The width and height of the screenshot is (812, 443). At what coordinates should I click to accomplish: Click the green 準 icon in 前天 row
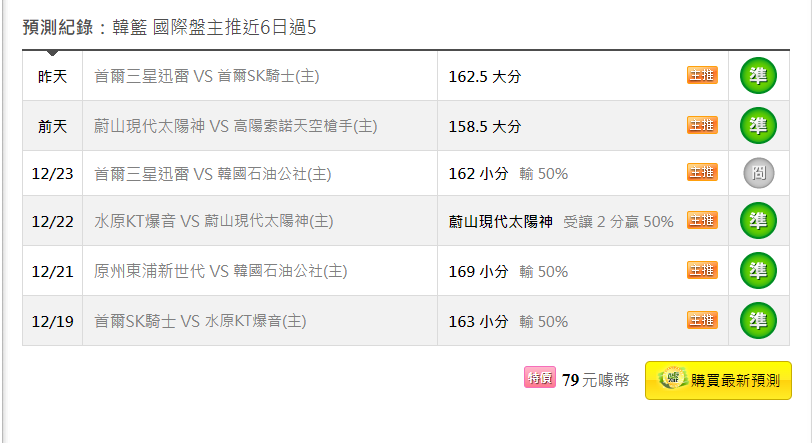[x=758, y=125]
